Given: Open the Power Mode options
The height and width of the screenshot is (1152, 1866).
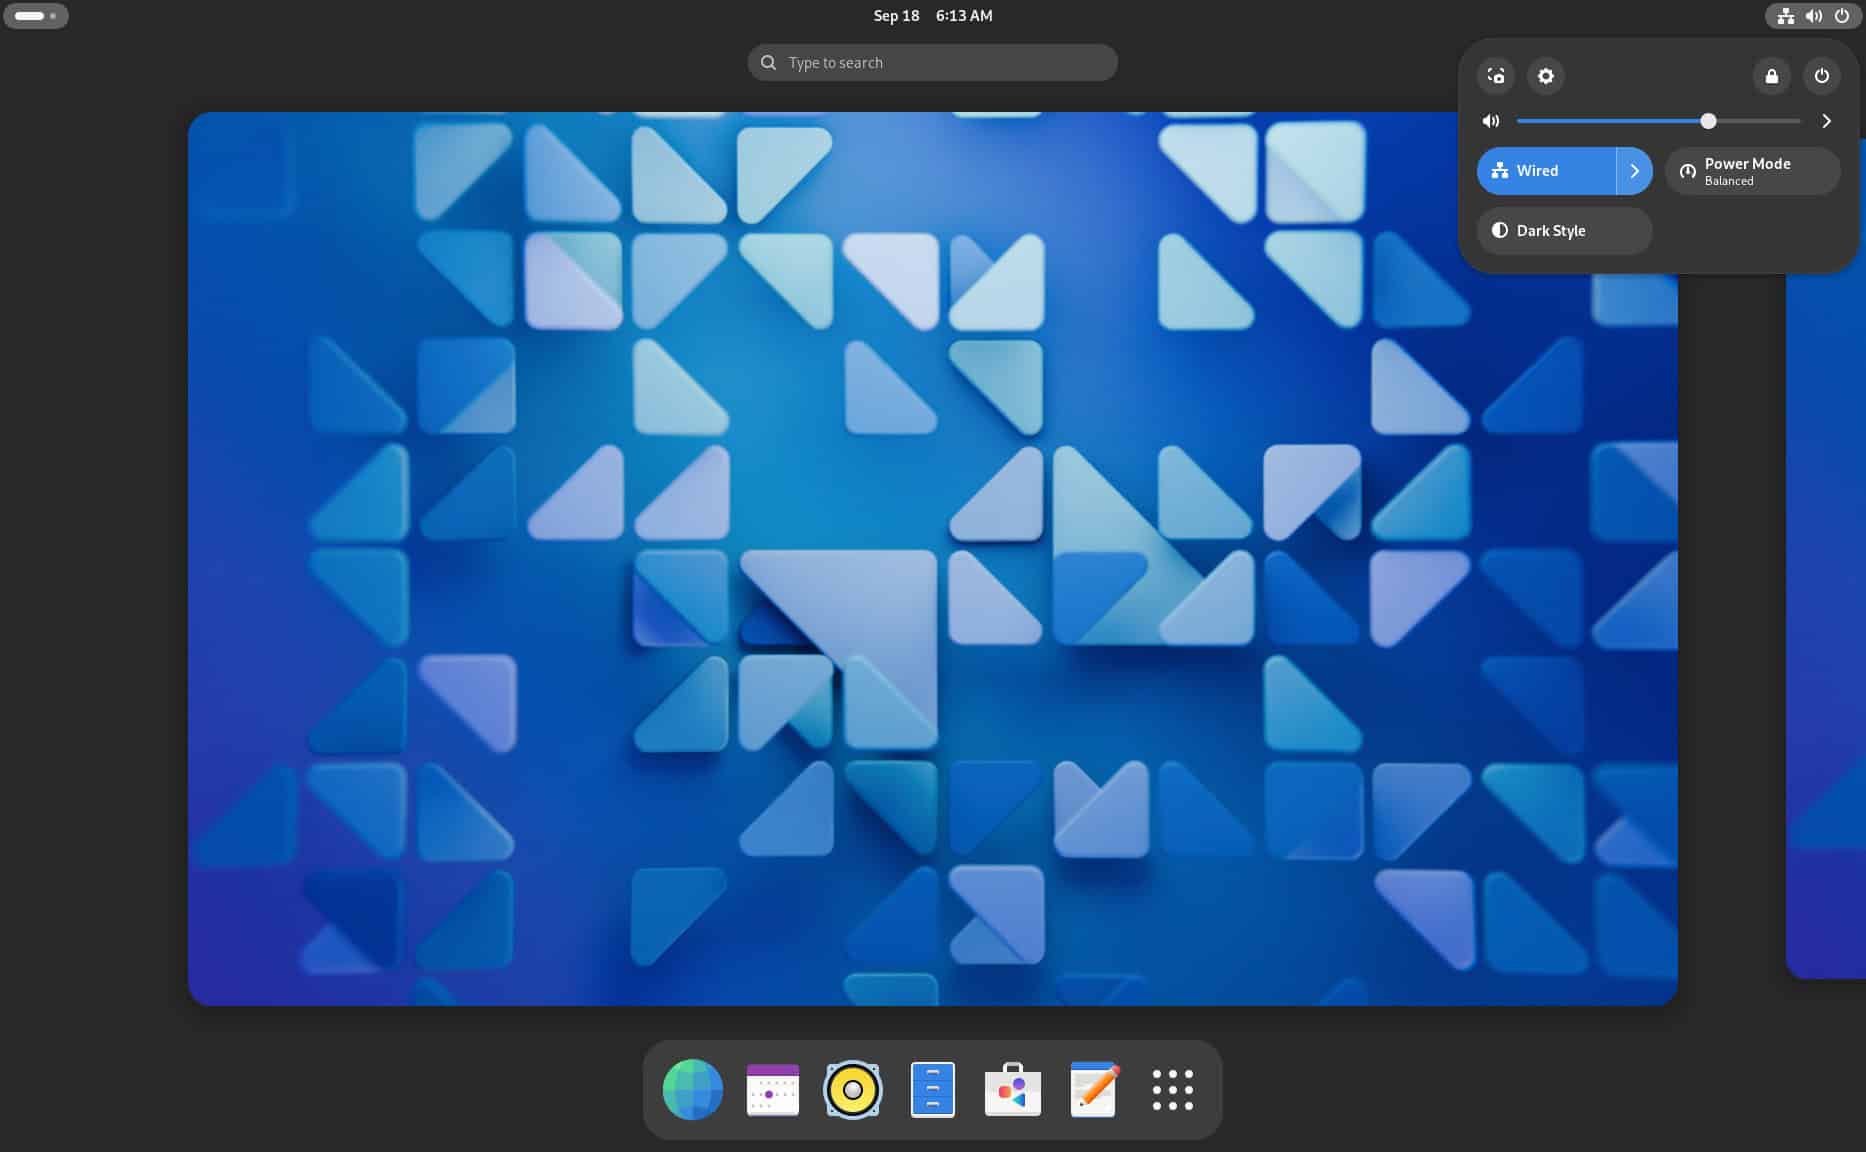Looking at the screenshot, I should pos(1752,170).
